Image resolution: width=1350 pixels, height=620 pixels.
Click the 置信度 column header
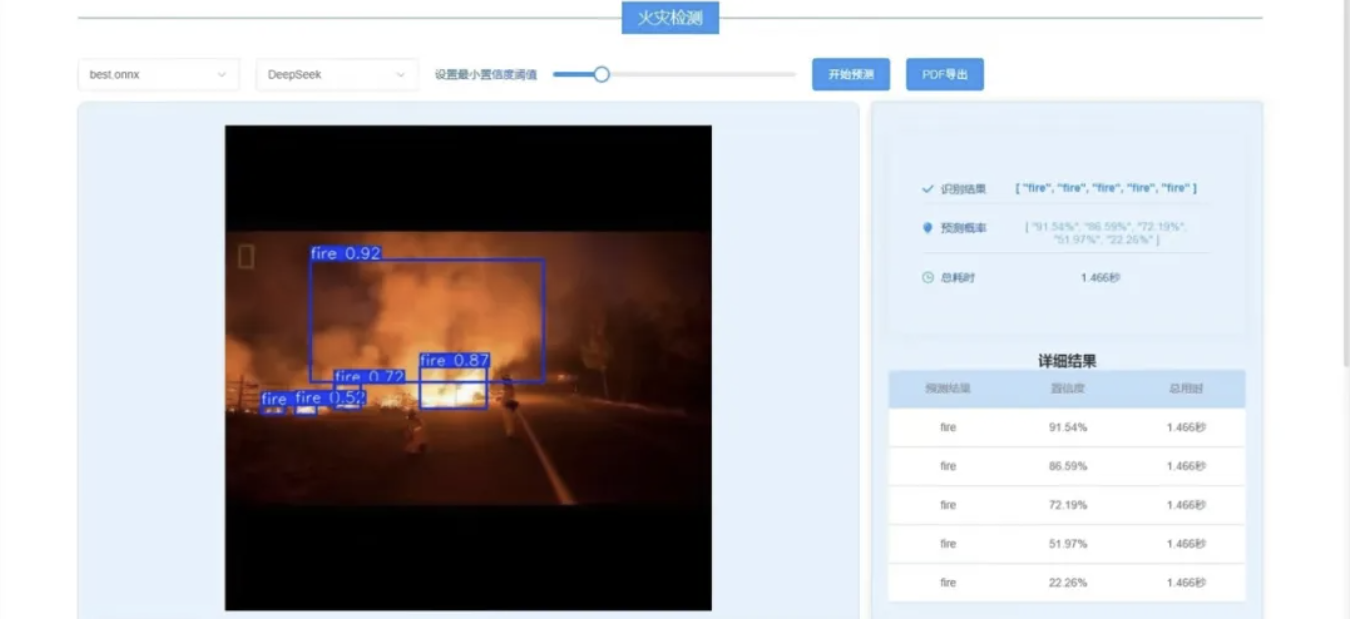[x=1067, y=388]
